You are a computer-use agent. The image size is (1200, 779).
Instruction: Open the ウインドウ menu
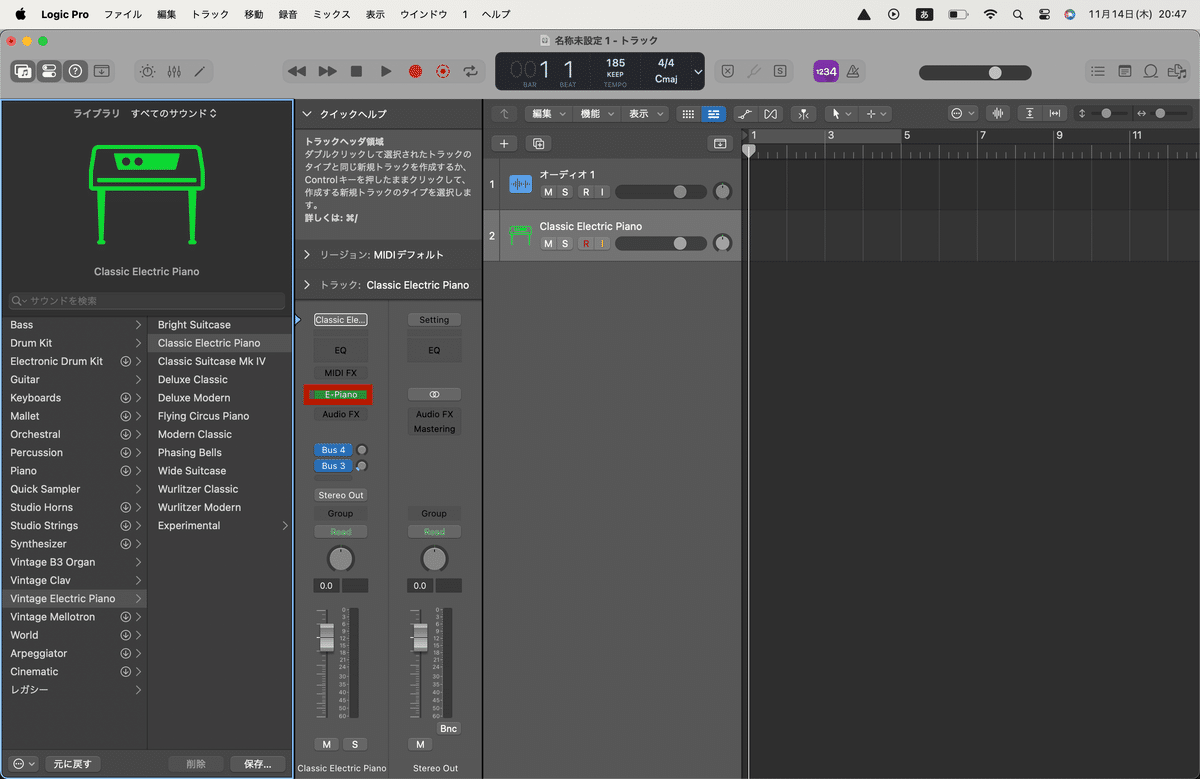tap(423, 14)
